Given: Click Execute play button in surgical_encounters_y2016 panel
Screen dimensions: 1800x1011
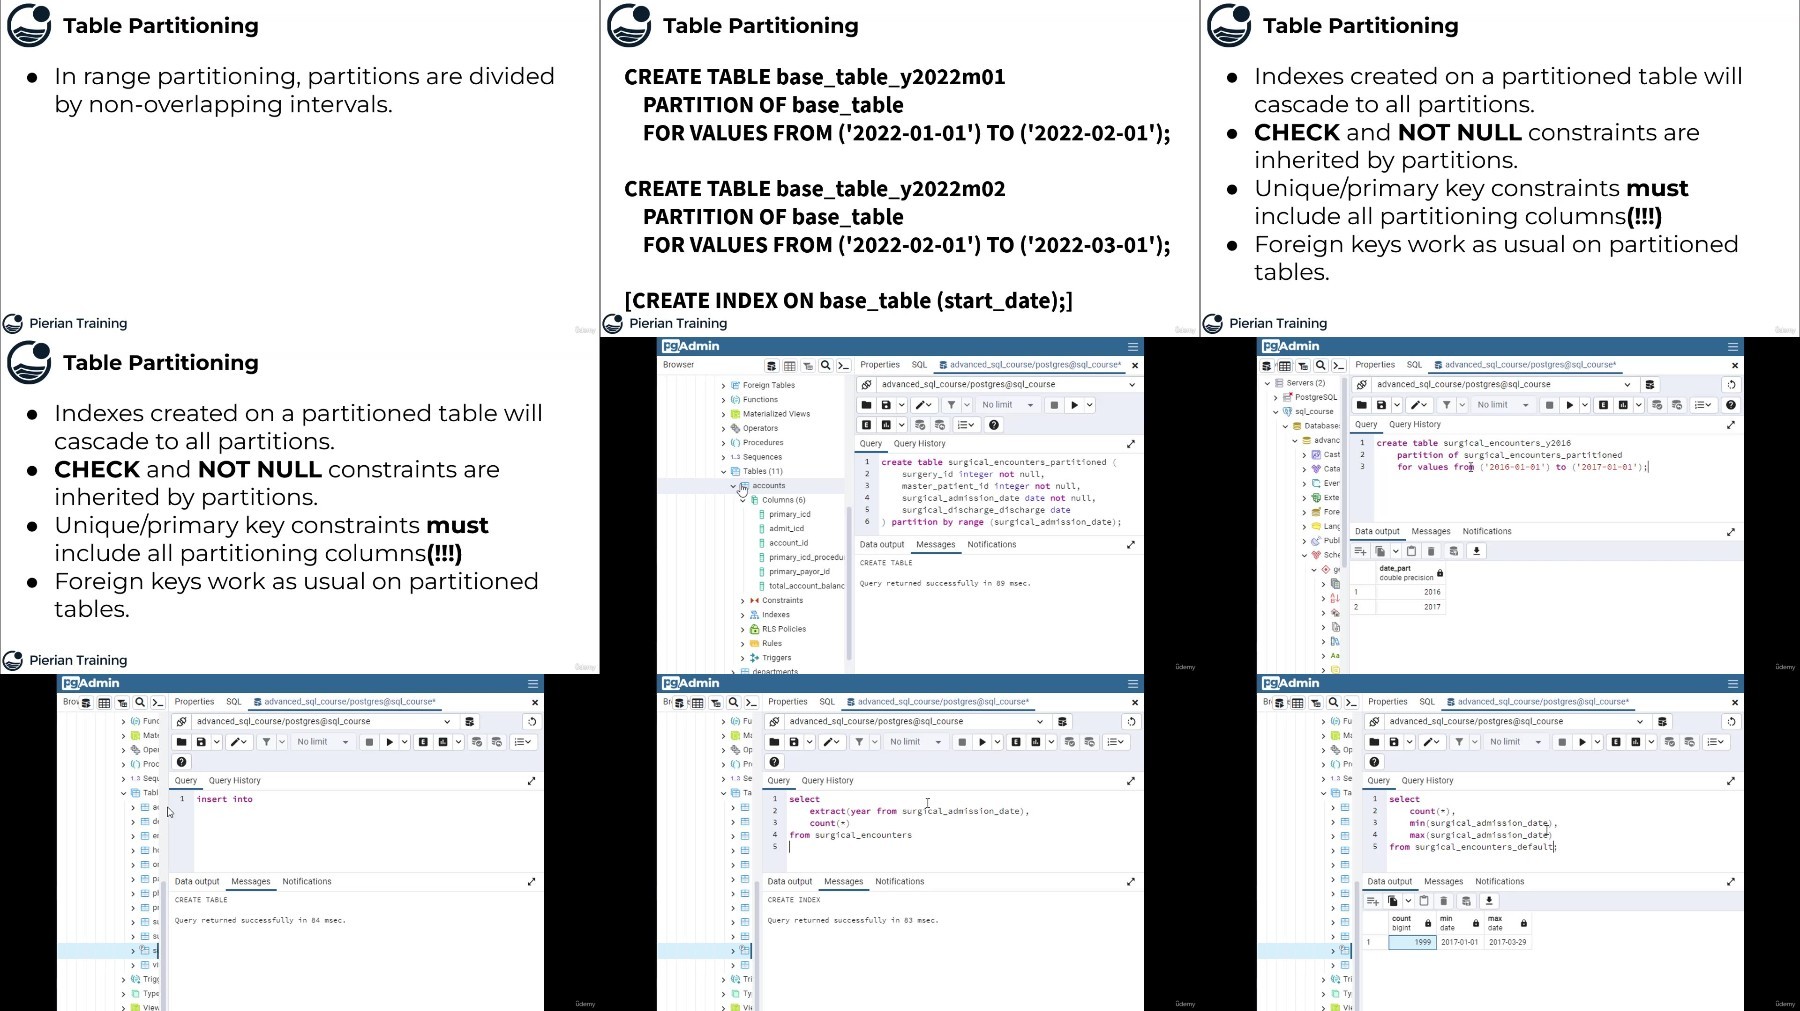Looking at the screenshot, I should (1570, 405).
